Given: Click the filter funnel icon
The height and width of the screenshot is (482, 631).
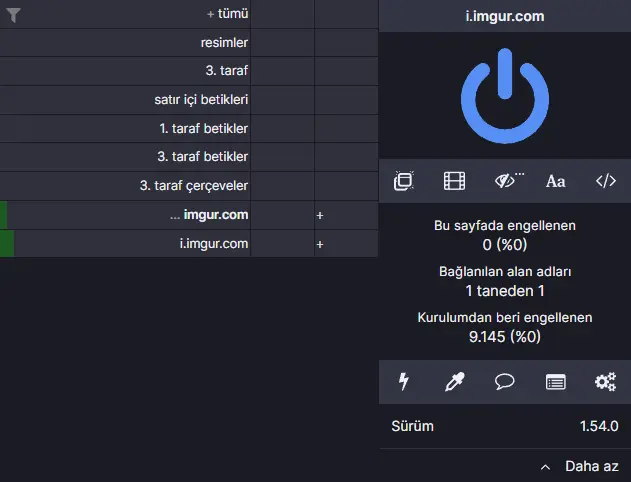Looking at the screenshot, I should click(13, 15).
